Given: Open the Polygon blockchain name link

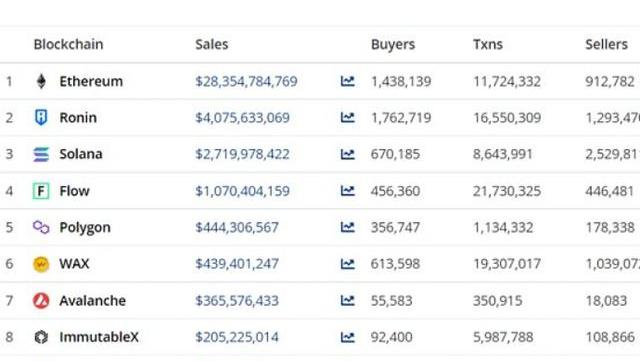Looking at the screenshot, I should point(85,227).
